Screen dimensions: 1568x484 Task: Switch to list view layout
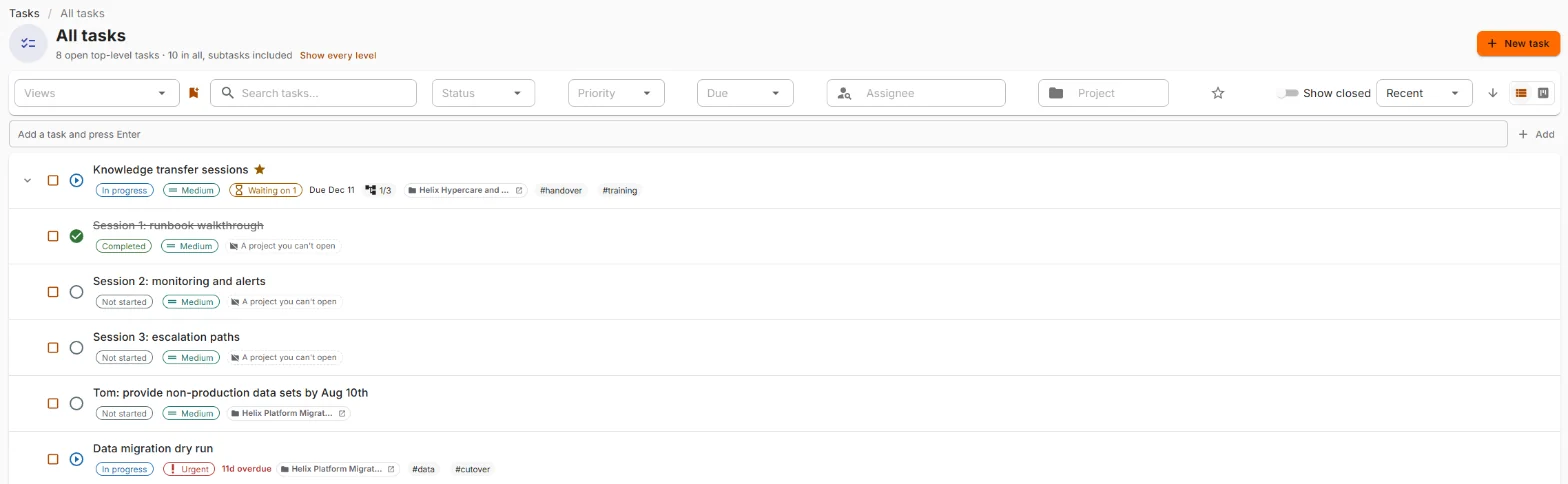[x=1521, y=93]
